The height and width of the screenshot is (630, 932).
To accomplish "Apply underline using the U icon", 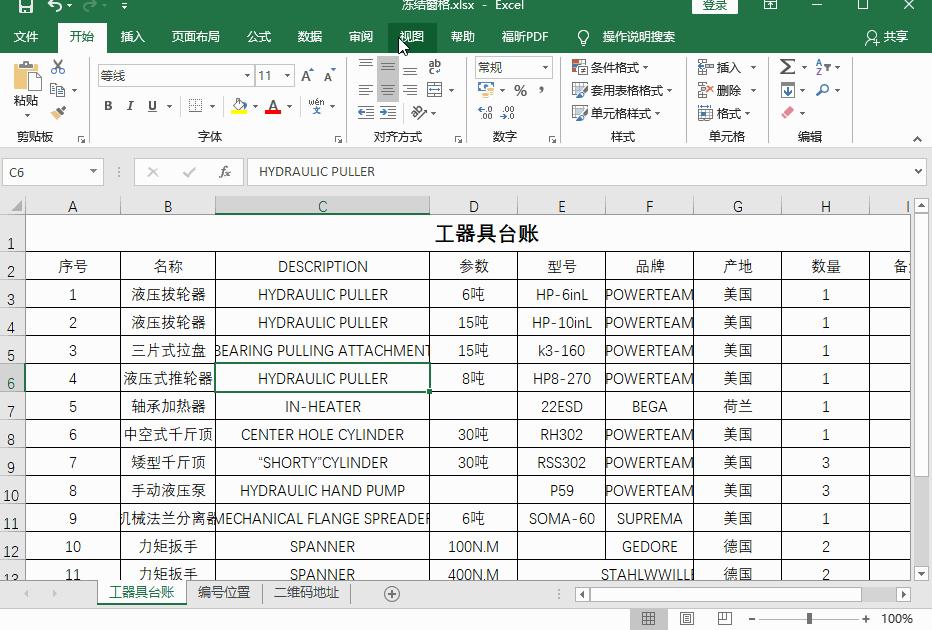I will tap(152, 105).
